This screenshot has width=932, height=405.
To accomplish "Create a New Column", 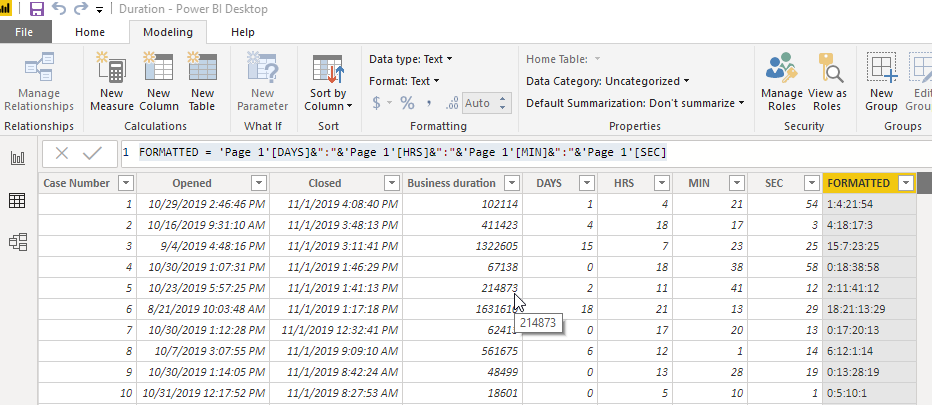I will pos(159,82).
